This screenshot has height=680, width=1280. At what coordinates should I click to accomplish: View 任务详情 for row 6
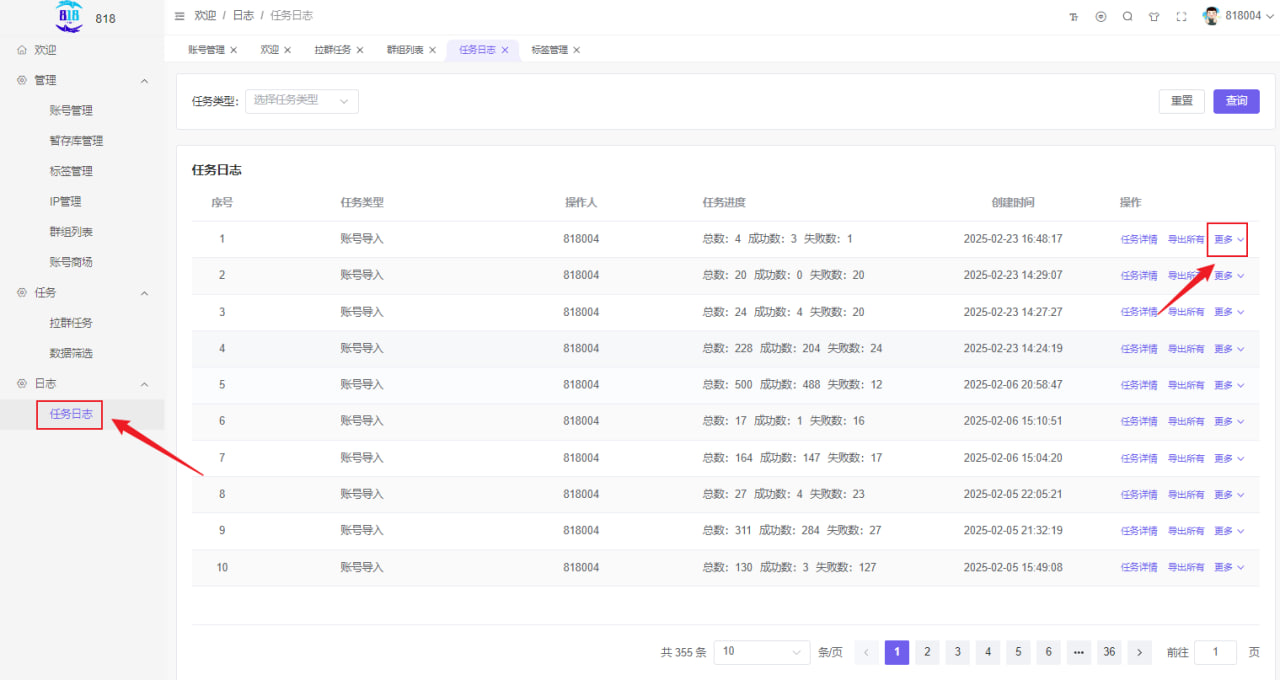(x=1139, y=422)
